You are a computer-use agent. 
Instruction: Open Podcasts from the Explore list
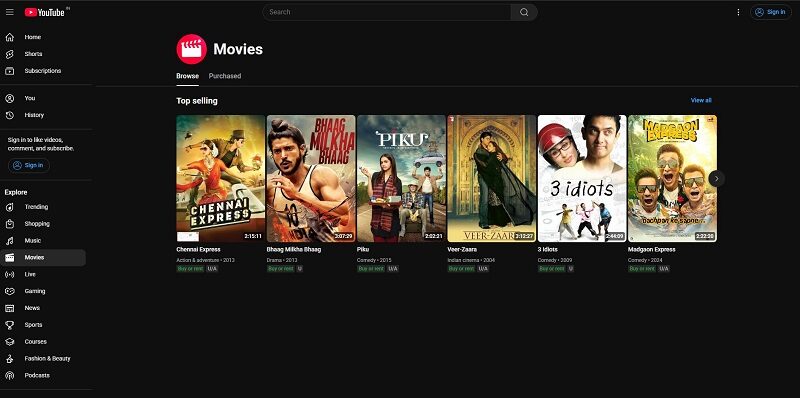point(43,376)
